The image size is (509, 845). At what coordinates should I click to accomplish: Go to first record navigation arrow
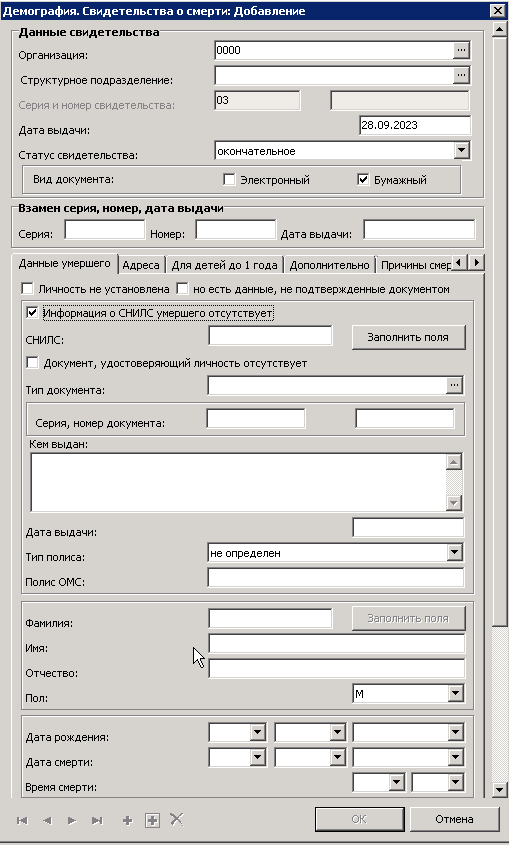(22, 820)
